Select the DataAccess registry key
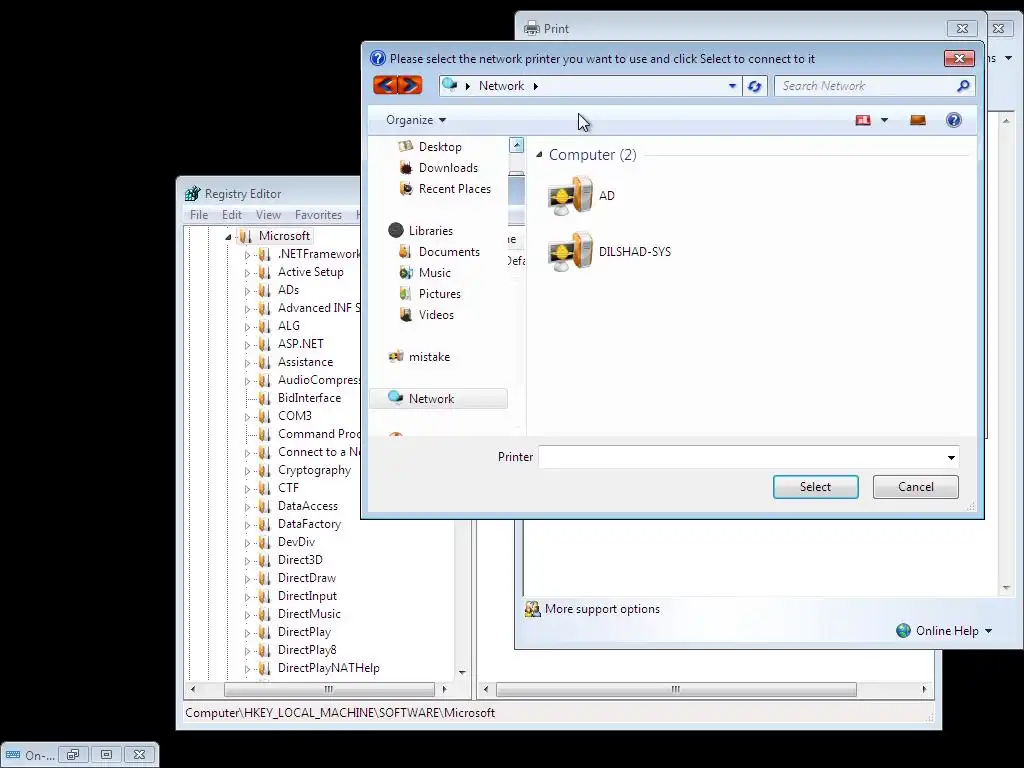The height and width of the screenshot is (768, 1024). [x=308, y=505]
